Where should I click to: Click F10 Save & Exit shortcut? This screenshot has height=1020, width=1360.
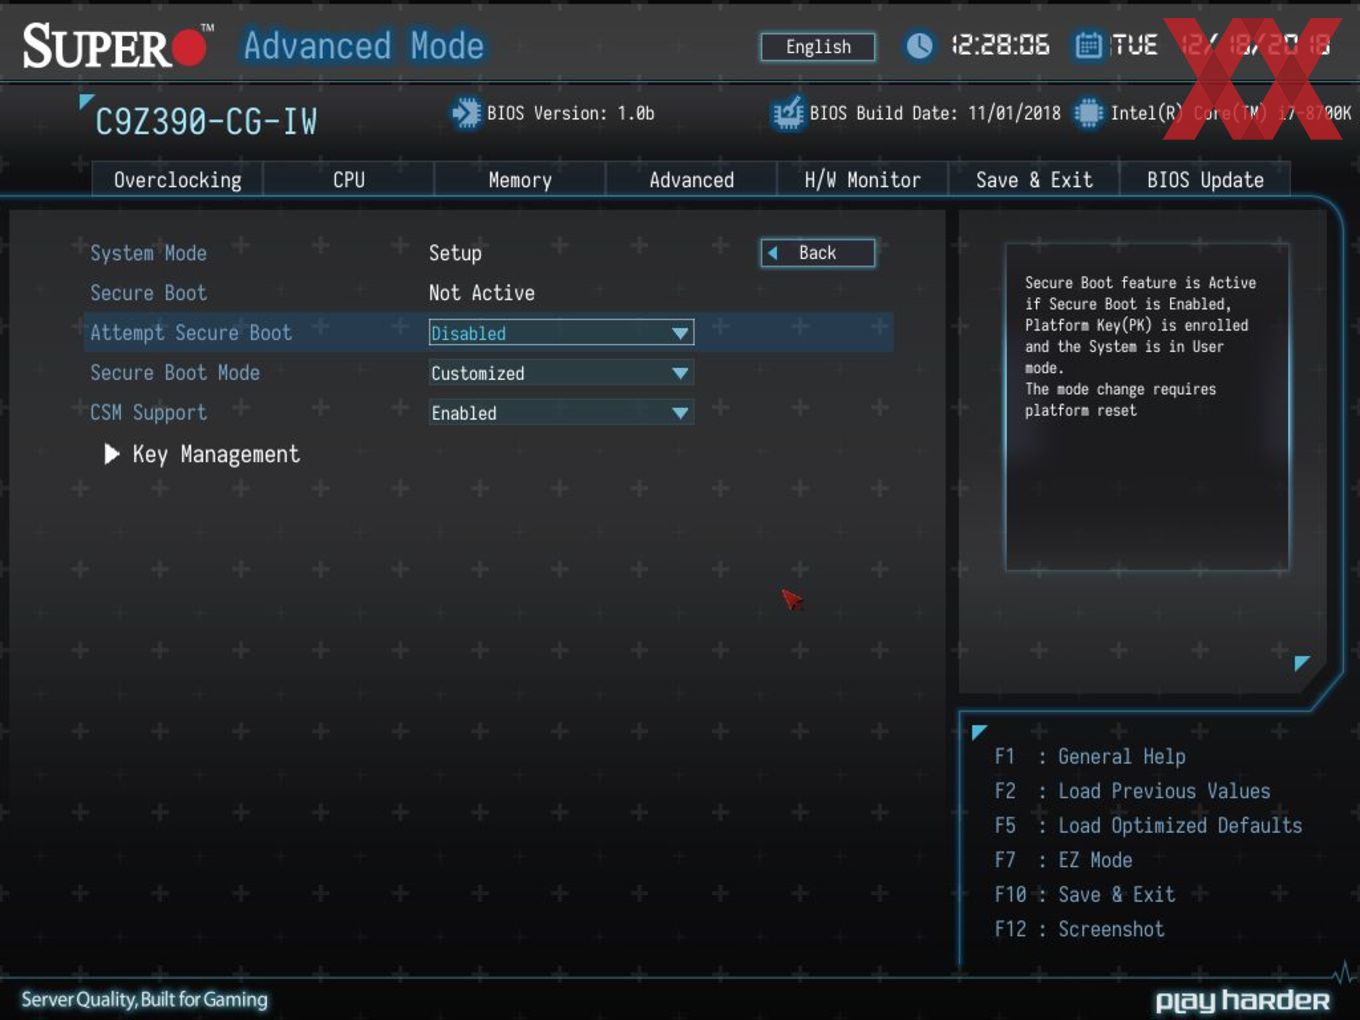(x=1085, y=895)
